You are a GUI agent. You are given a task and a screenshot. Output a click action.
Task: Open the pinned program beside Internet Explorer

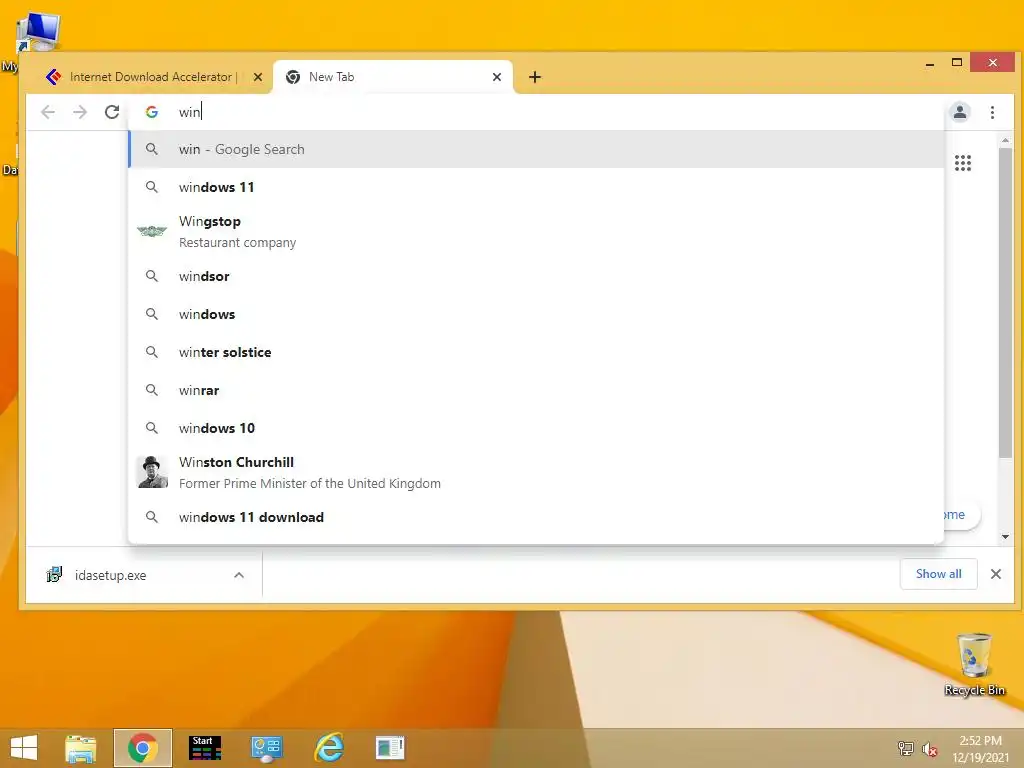391,748
